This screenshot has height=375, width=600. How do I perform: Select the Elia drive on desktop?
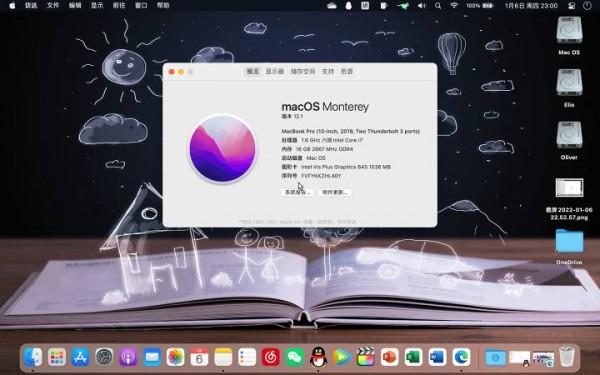569,88
